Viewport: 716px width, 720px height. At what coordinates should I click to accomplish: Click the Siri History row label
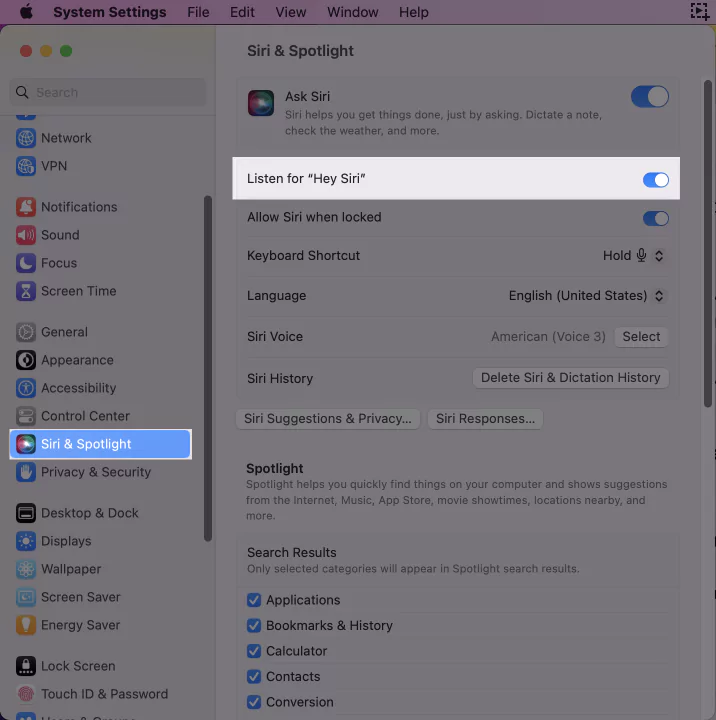[x=280, y=378]
